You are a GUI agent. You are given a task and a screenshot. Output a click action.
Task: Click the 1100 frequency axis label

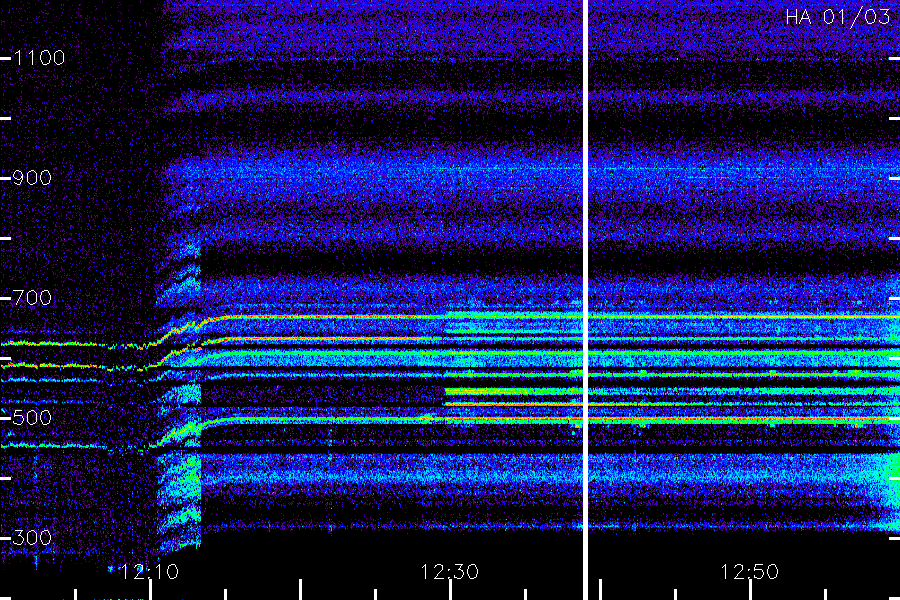pos(39,58)
